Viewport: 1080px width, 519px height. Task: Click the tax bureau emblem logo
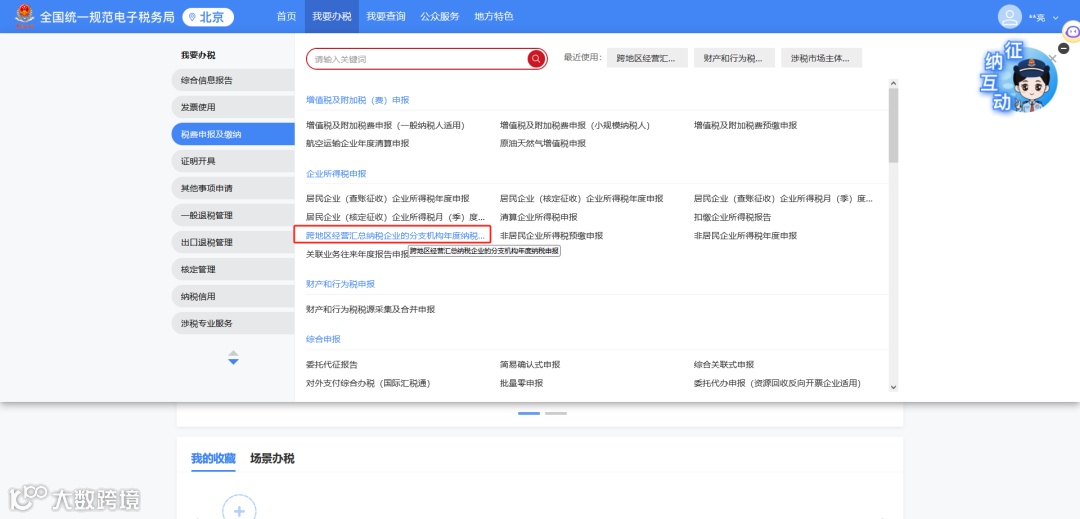click(x=25, y=16)
